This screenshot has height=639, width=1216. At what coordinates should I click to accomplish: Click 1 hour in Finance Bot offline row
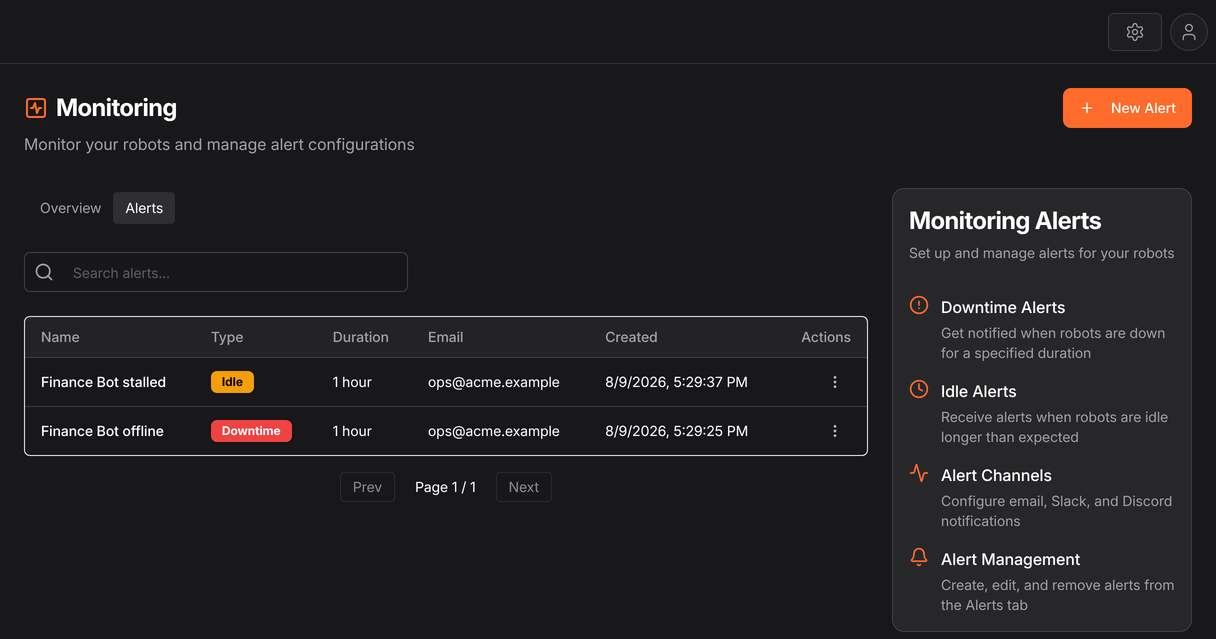(x=352, y=431)
